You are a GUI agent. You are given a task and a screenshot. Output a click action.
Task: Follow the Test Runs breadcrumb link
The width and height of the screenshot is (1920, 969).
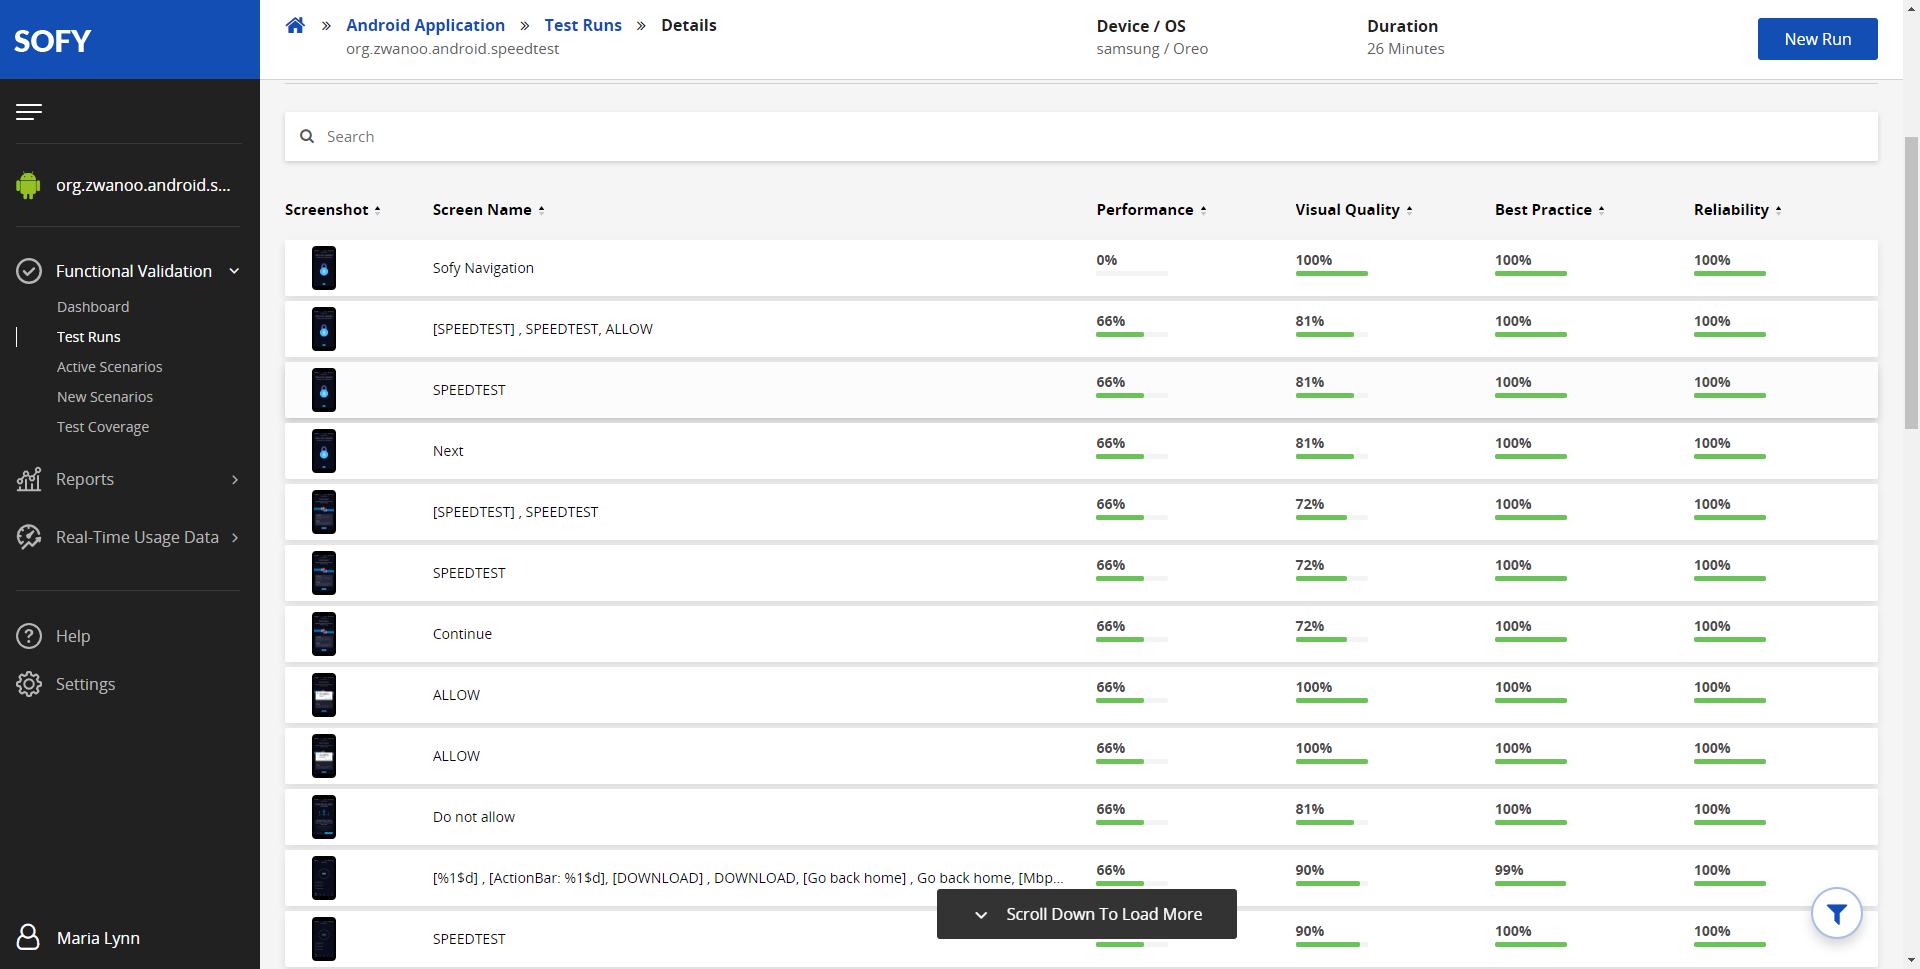click(x=583, y=25)
